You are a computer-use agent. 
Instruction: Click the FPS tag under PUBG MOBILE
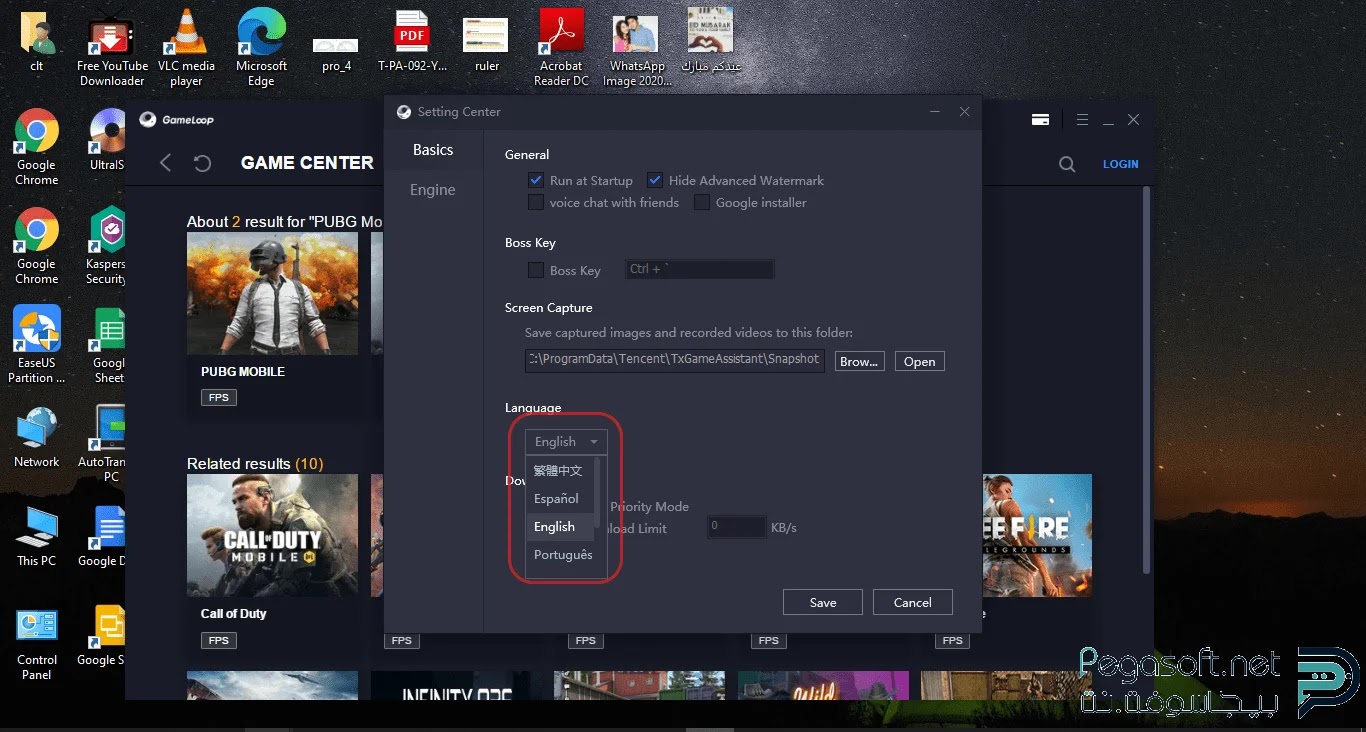219,397
